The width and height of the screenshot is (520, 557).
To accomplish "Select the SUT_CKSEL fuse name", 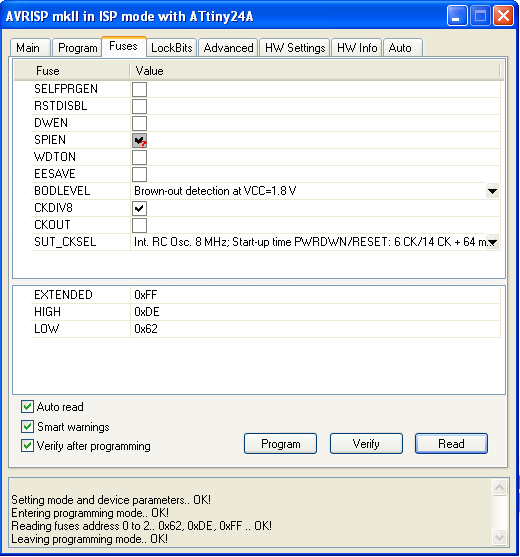I will click(65, 242).
